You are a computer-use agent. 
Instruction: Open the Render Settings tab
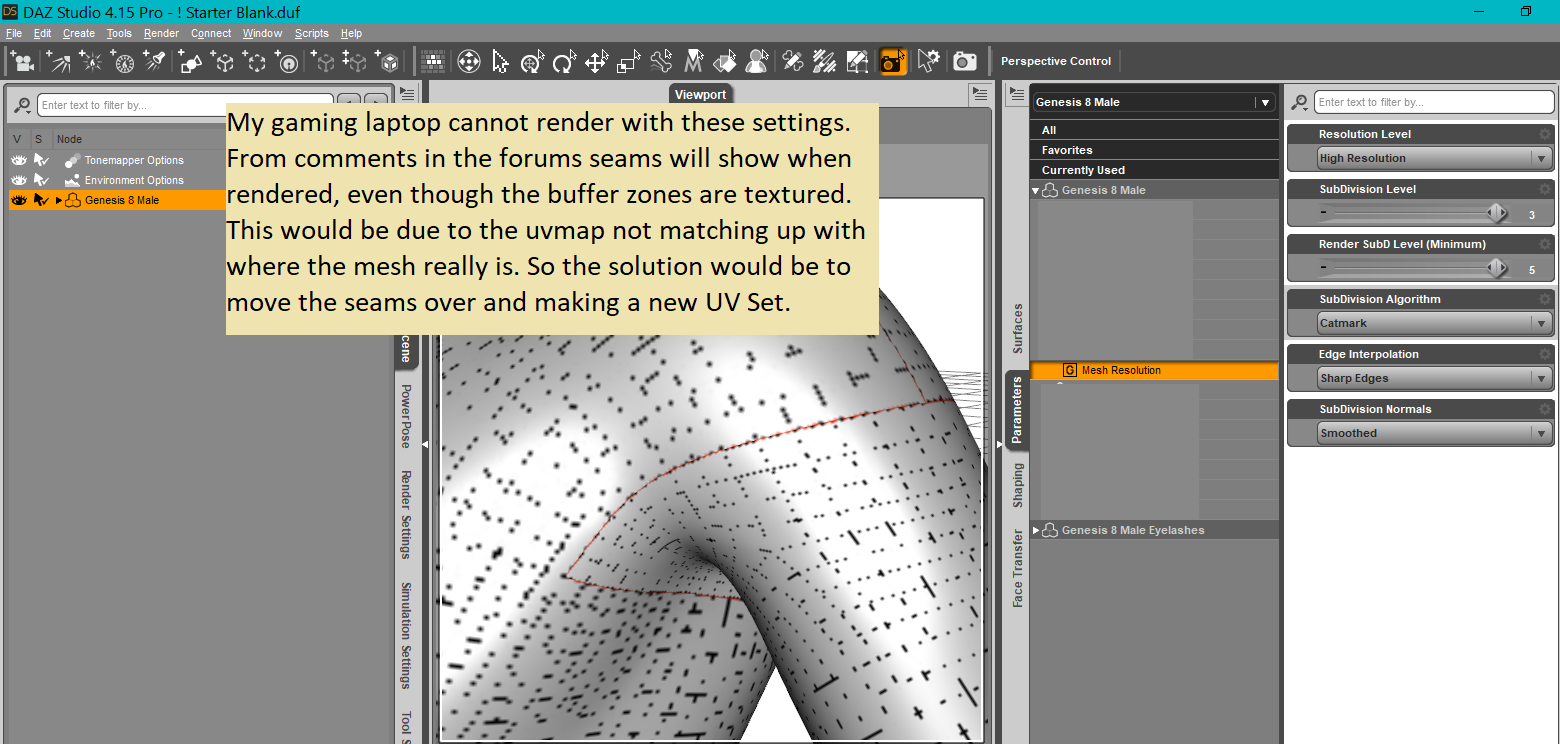pyautogui.click(x=406, y=514)
